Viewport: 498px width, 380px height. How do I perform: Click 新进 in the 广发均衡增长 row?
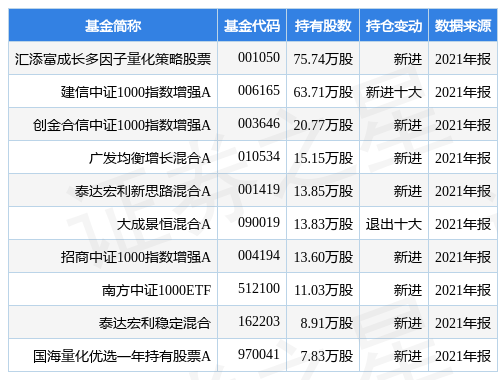coord(408,158)
